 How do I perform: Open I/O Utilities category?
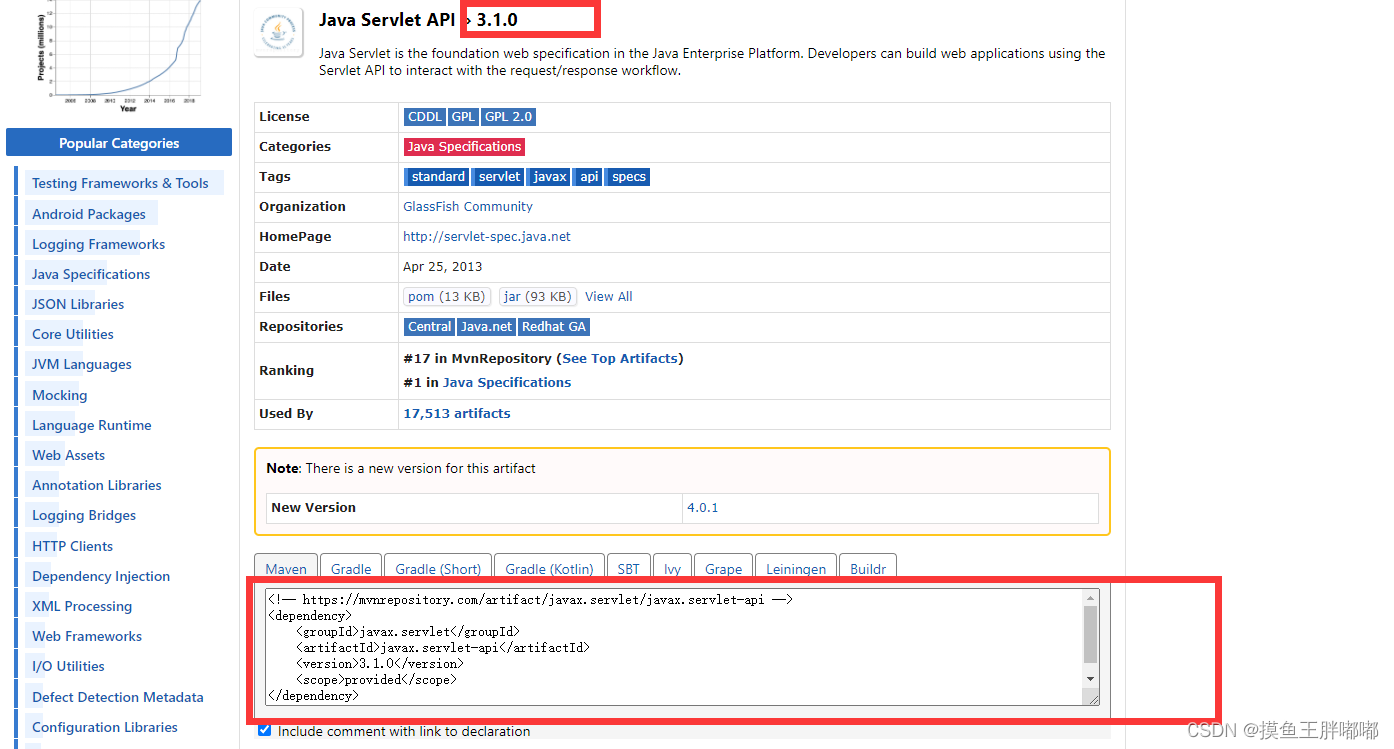pyautogui.click(x=68, y=666)
